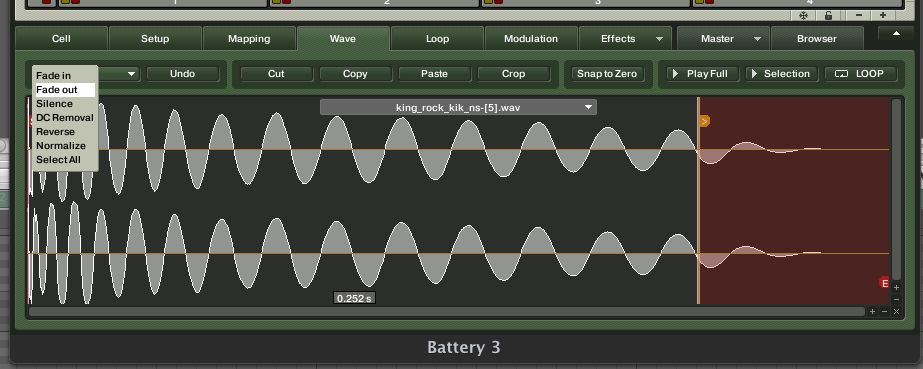Click the snowflake freeze icon above the tabs
923x369 pixels.
(x=804, y=15)
